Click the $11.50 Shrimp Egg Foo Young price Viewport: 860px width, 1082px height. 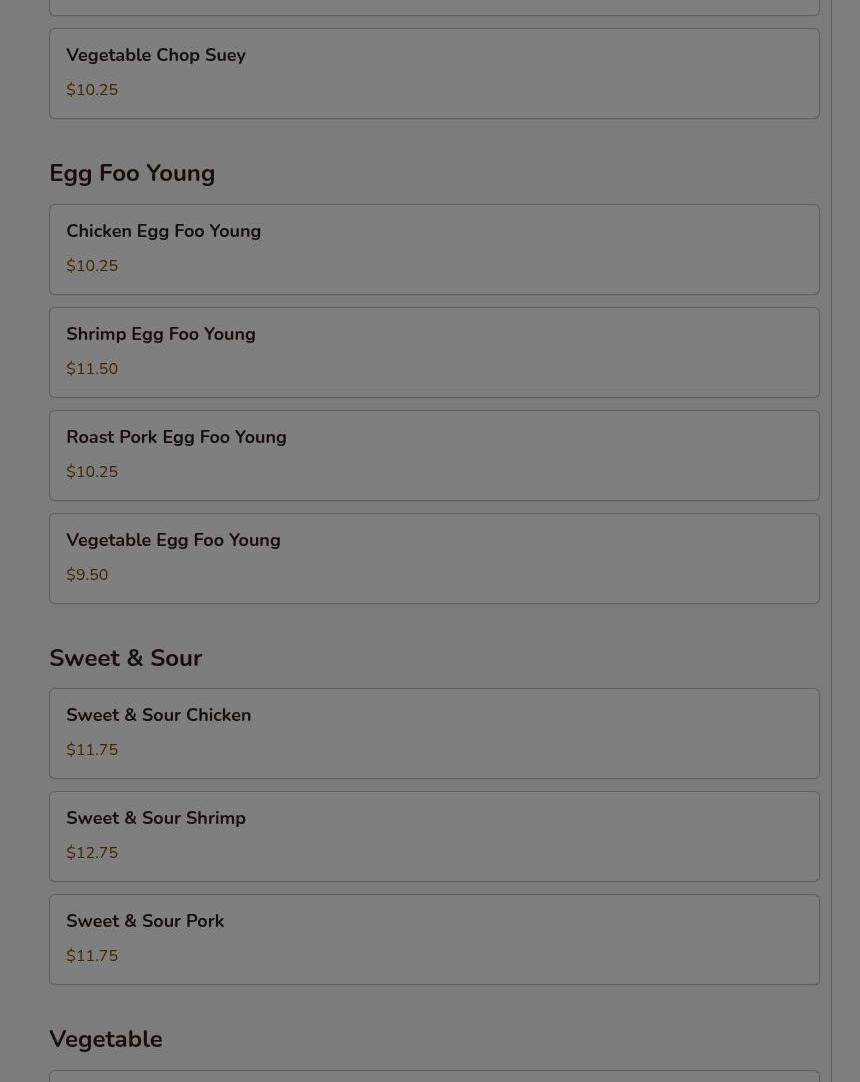92,369
